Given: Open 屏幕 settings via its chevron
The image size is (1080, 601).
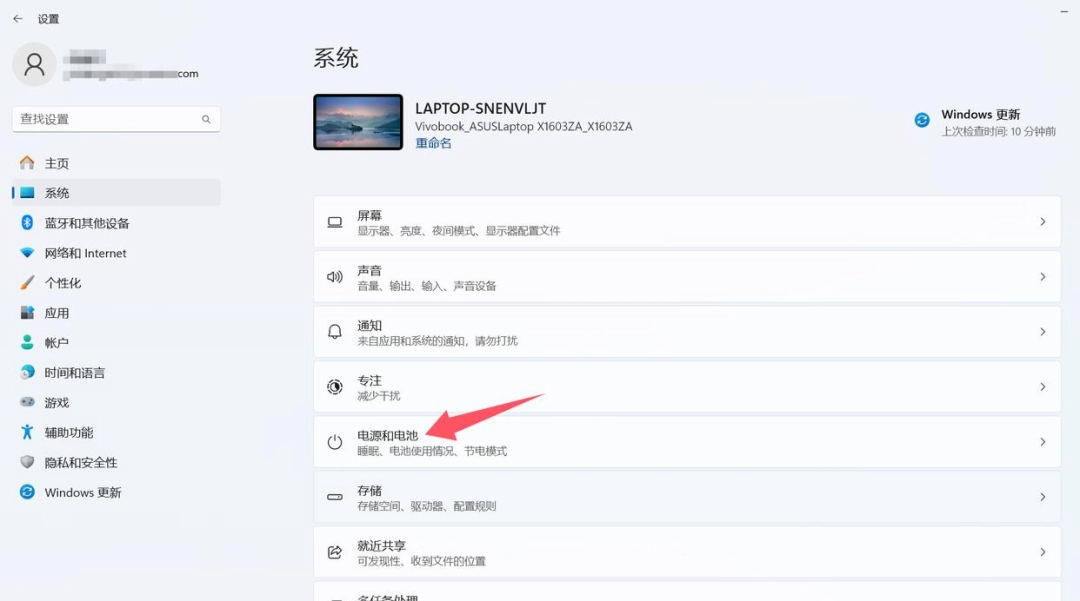Looking at the screenshot, I should (x=1043, y=222).
